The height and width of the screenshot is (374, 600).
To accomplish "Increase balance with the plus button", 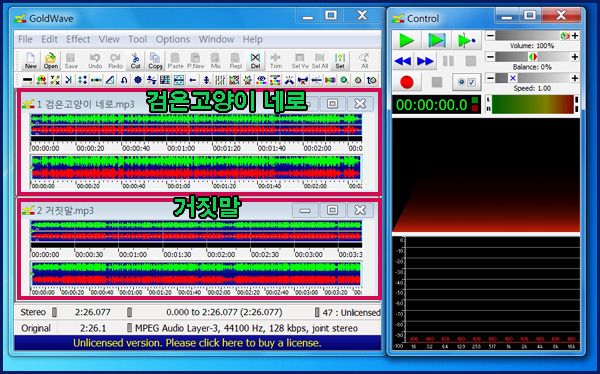I will tap(574, 57).
